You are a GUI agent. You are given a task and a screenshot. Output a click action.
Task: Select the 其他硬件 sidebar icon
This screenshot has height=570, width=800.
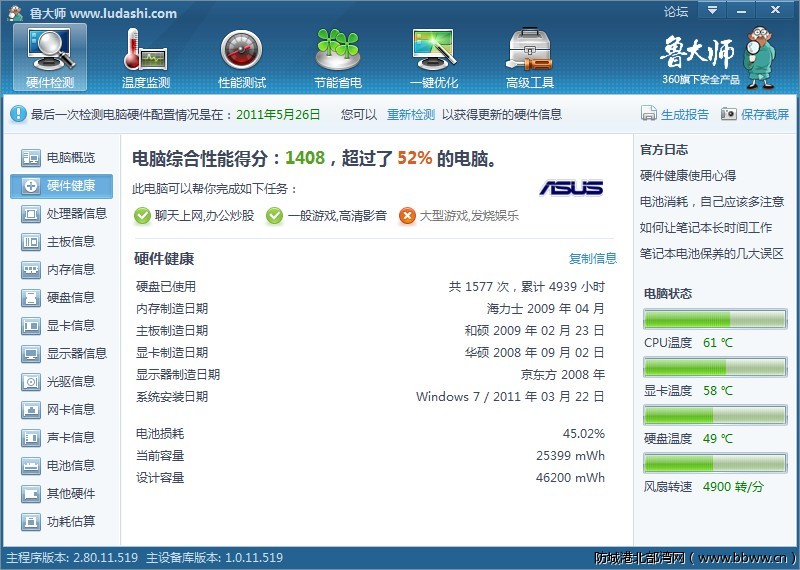tap(31, 494)
